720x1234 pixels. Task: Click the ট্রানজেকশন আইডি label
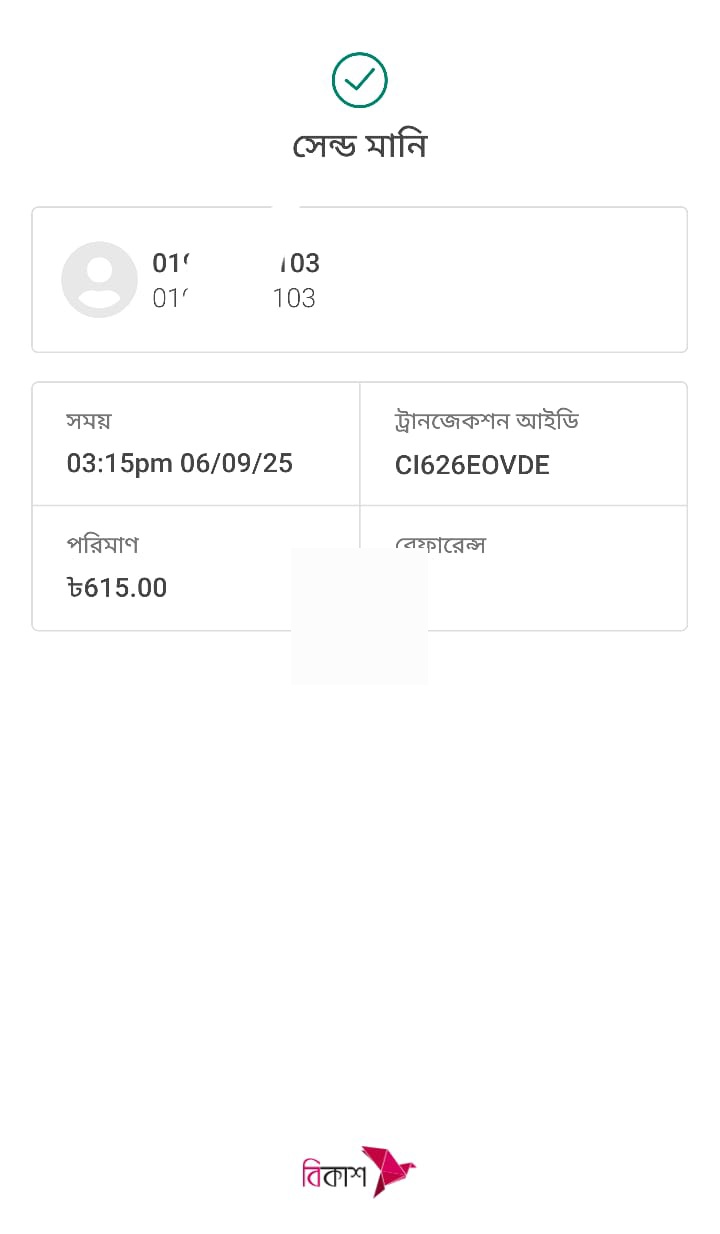(486, 421)
